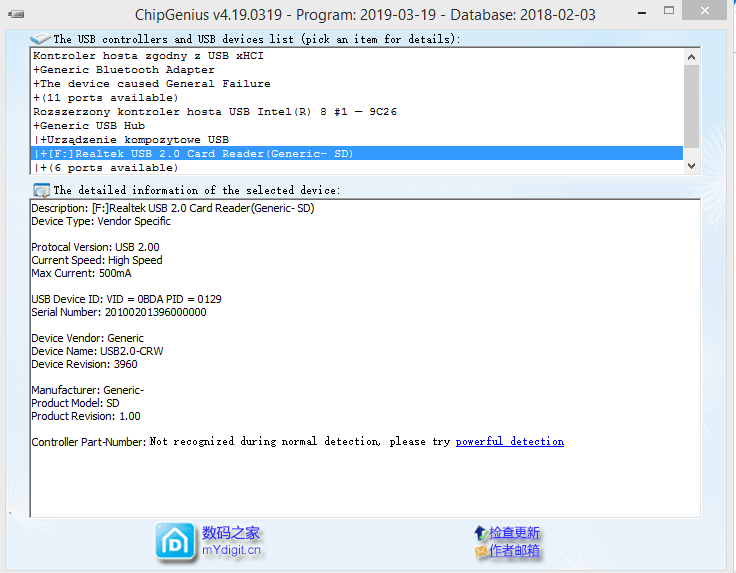Click Product Model: SD line
736x573 pixels.
click(x=75, y=403)
